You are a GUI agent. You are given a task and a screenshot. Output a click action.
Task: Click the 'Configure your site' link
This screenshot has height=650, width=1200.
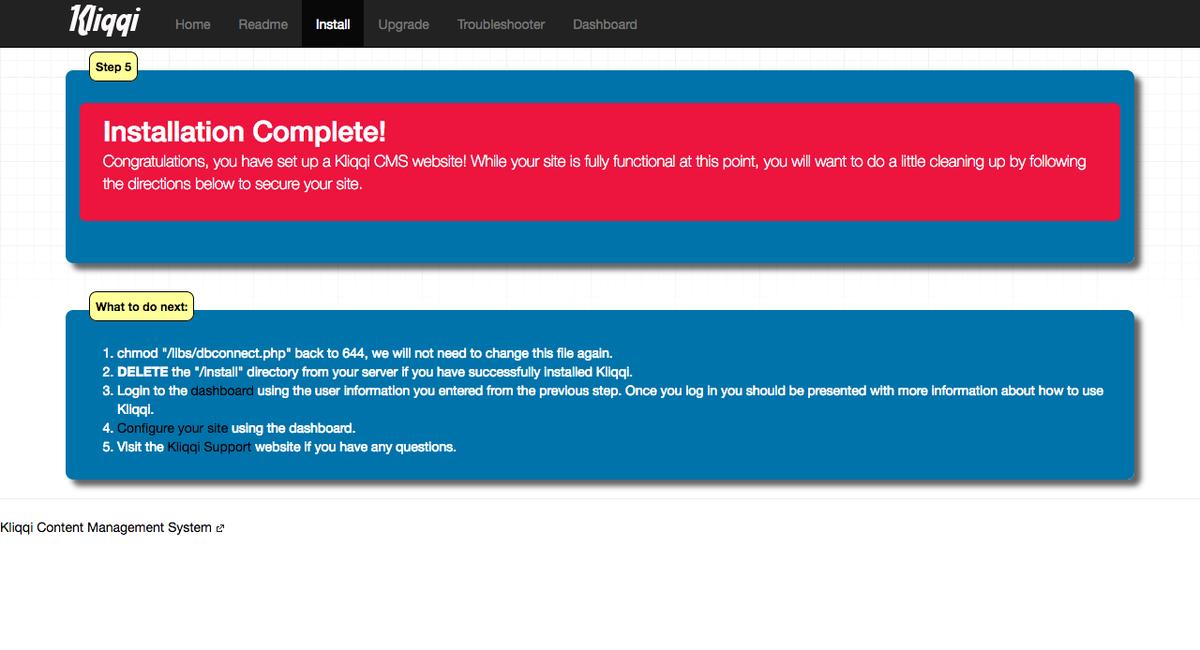[172, 428]
